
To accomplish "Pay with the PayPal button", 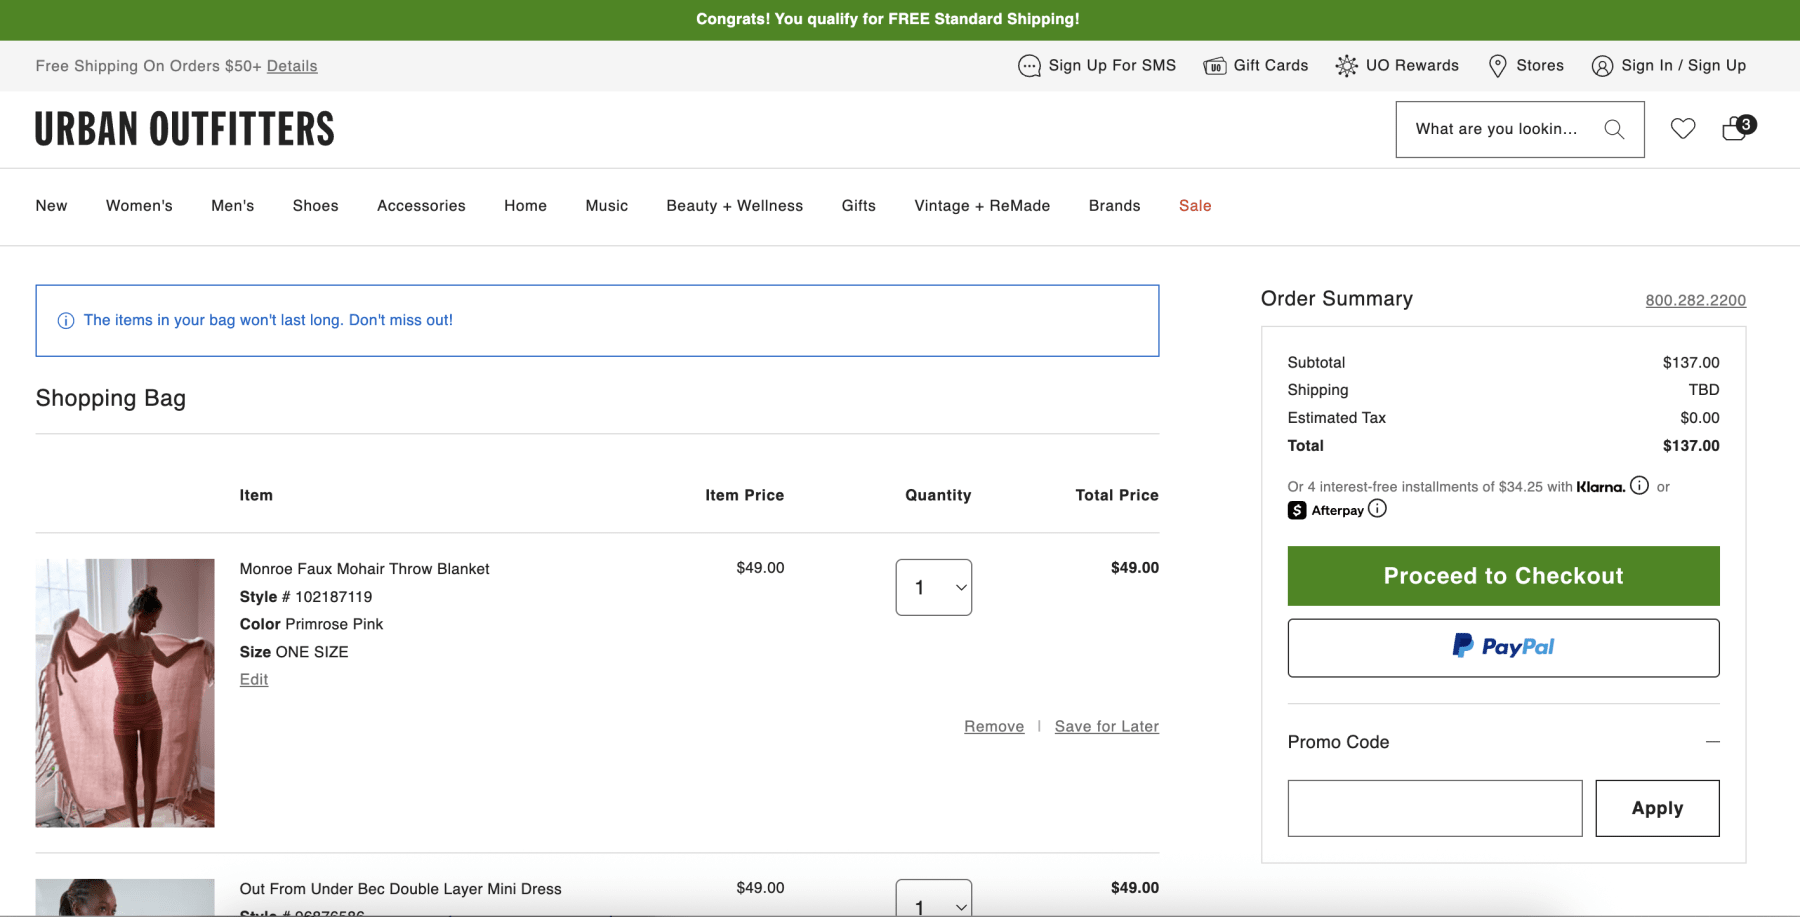I will click(1503, 648).
